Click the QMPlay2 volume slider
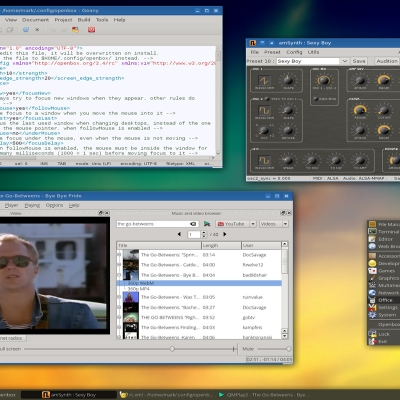The width and height of the screenshot is (400, 400). [x=274, y=349]
